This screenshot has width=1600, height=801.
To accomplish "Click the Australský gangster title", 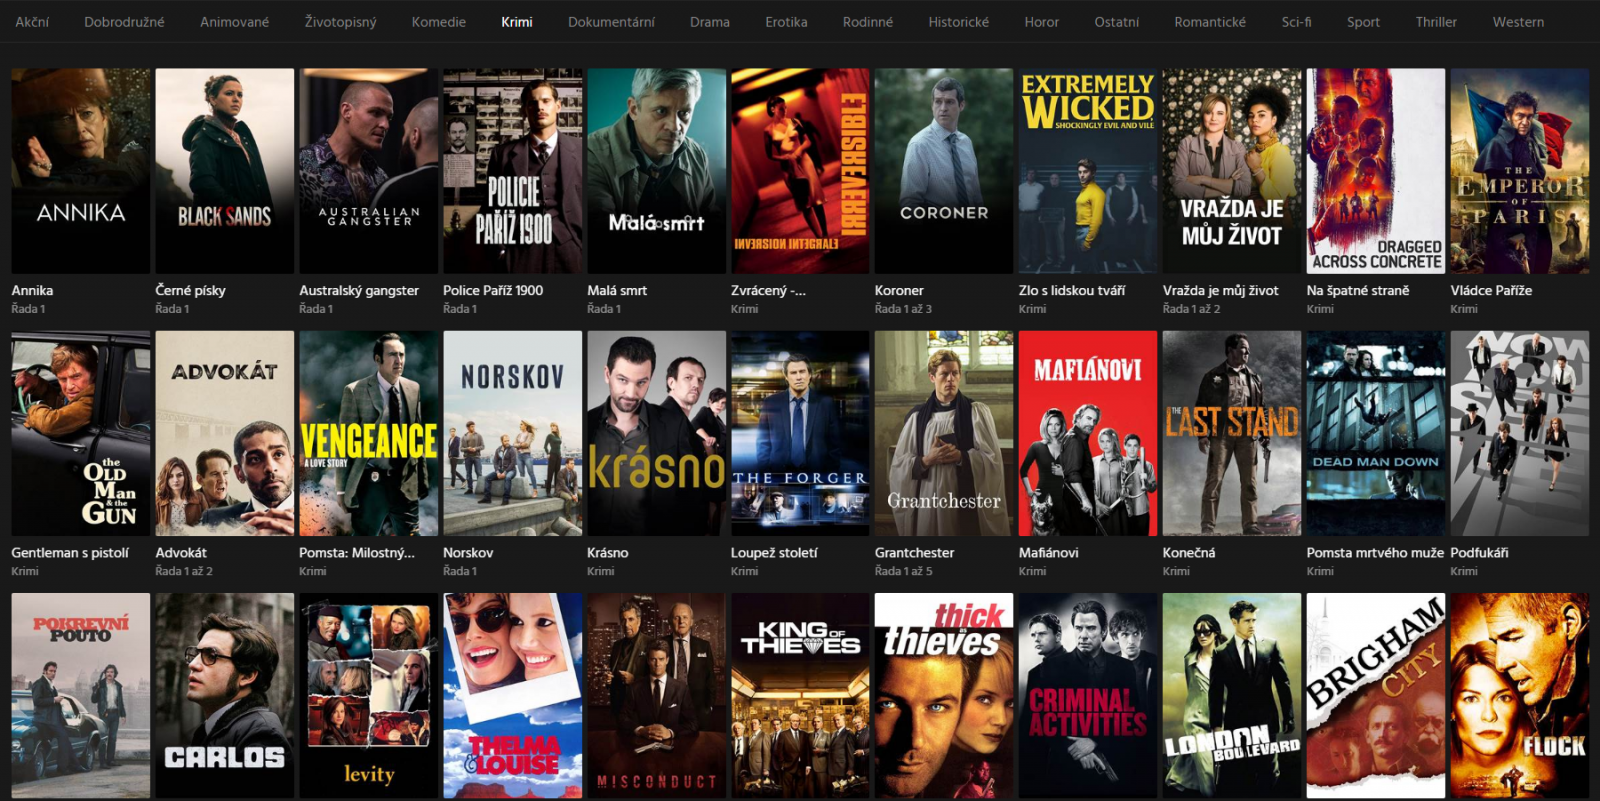I will [x=359, y=290].
